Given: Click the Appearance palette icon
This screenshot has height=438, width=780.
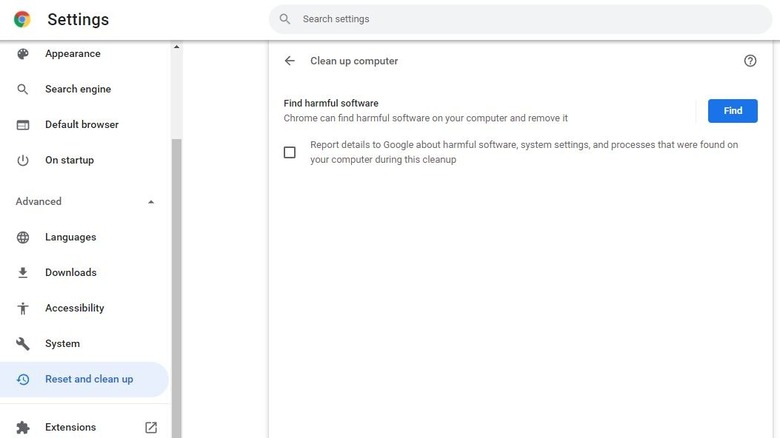Looking at the screenshot, I should pyautogui.click(x=23, y=54).
